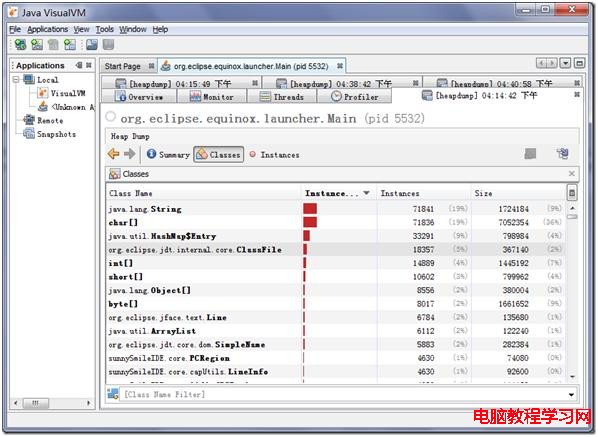Click the third greyed-out toolbar icon
Viewport: 598px width, 437px height.
(x=53, y=45)
